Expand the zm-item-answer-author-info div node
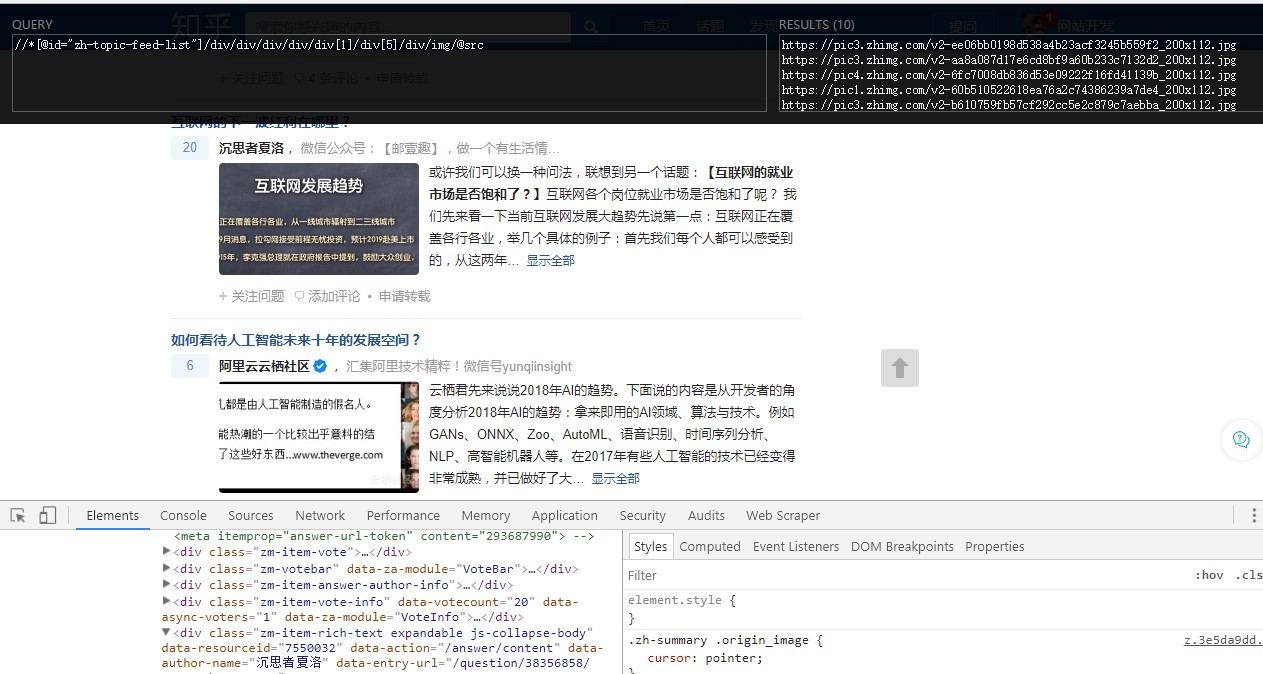1263x674 pixels. (x=167, y=585)
